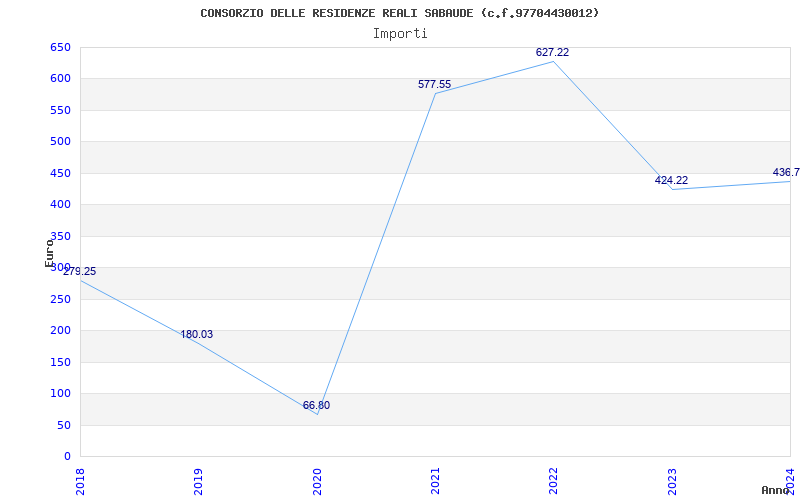Select the 2020 x-axis year label

(x=316, y=482)
